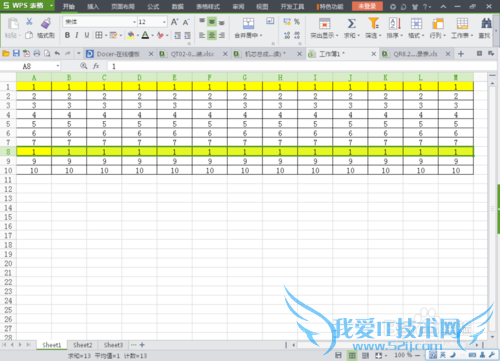The image size is (500, 361).
Task: Collapse the ribbon with the up chevron
Action: [443, 6]
